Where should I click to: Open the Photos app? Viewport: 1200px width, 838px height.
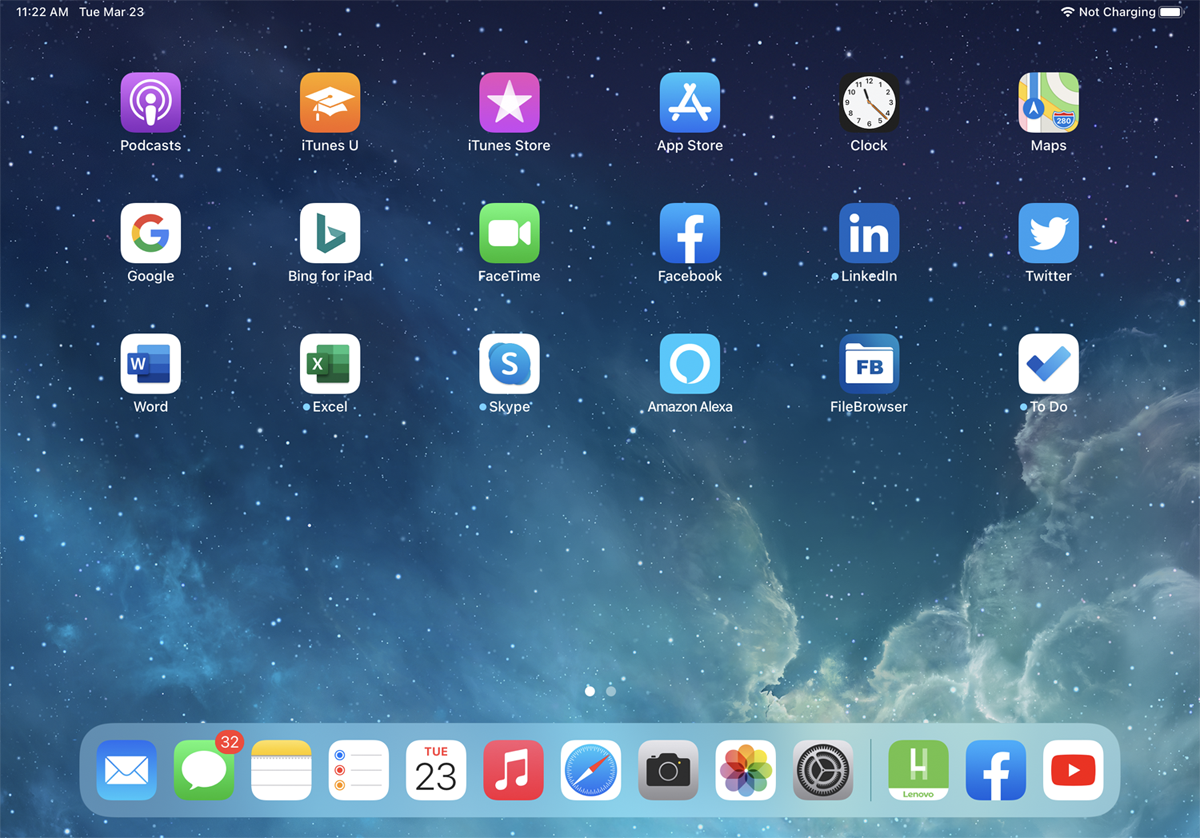pyautogui.click(x=746, y=770)
